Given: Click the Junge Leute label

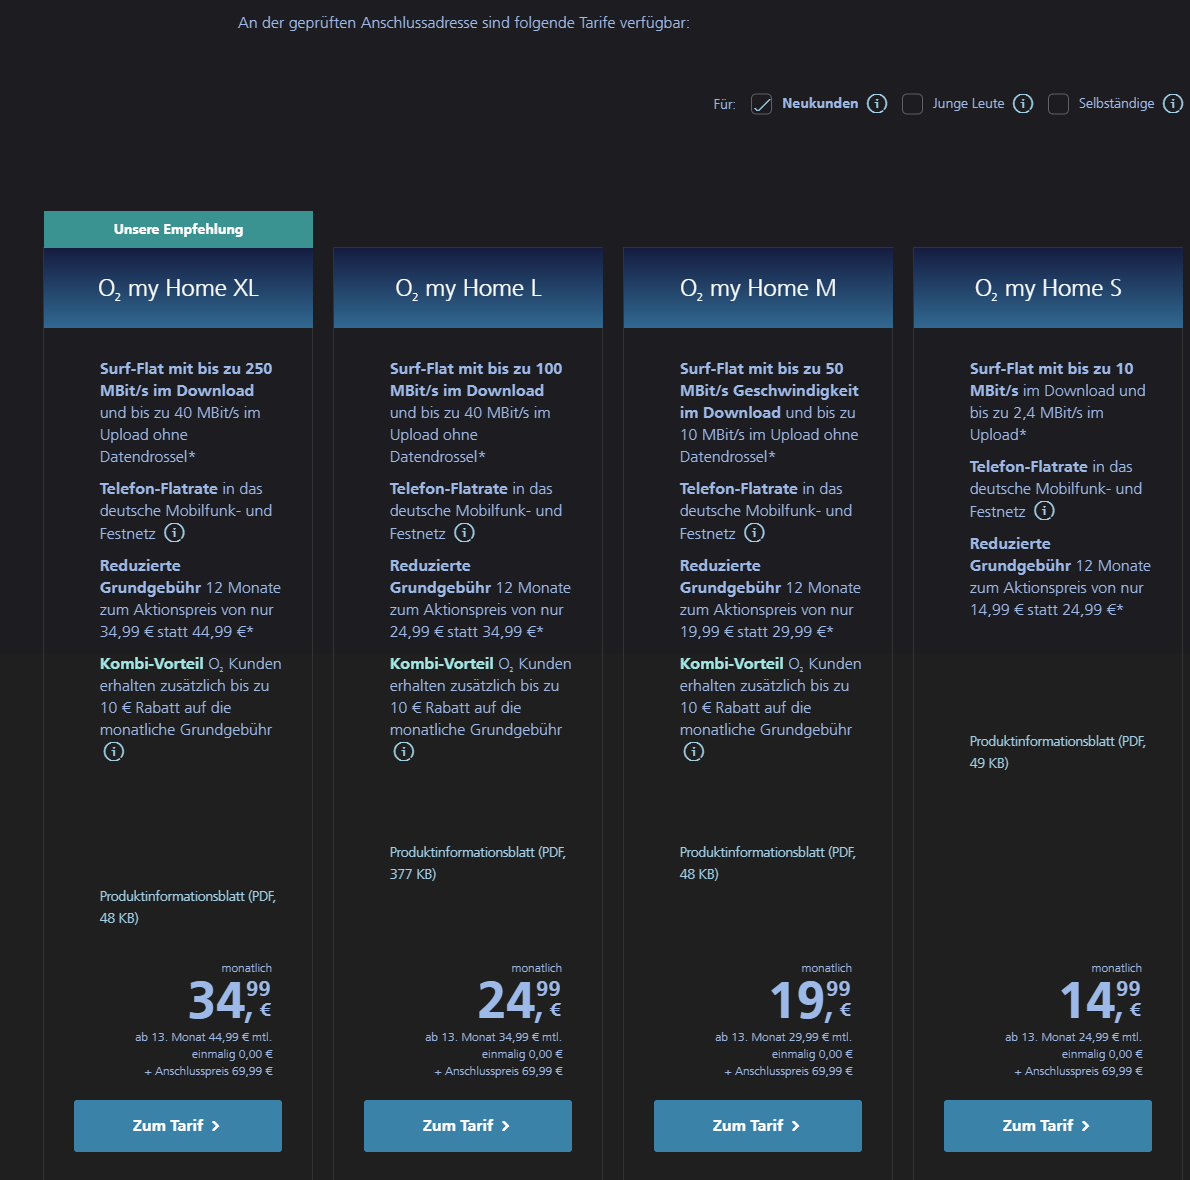Looking at the screenshot, I should 968,103.
